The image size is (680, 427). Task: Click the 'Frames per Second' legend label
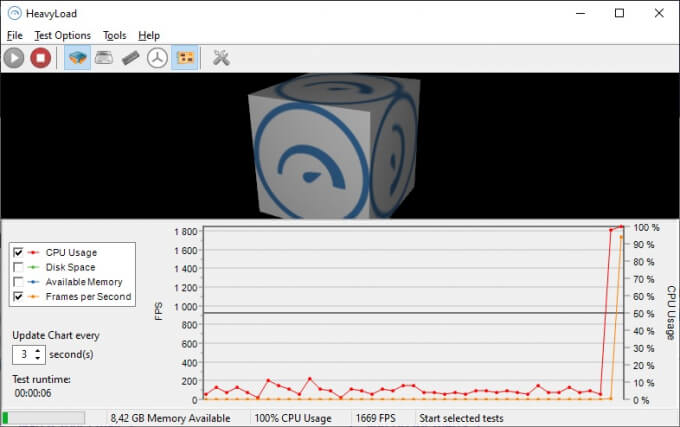(88, 297)
